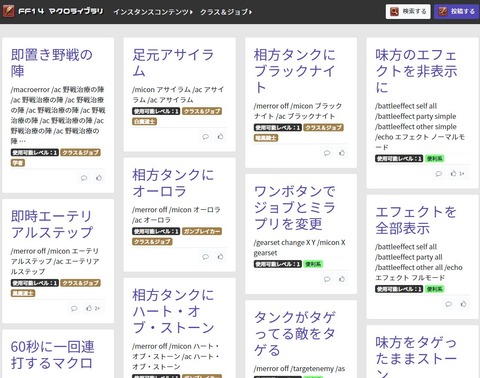
Task: Click comment icon on 足元アサイラム card
Action: (x=206, y=136)
